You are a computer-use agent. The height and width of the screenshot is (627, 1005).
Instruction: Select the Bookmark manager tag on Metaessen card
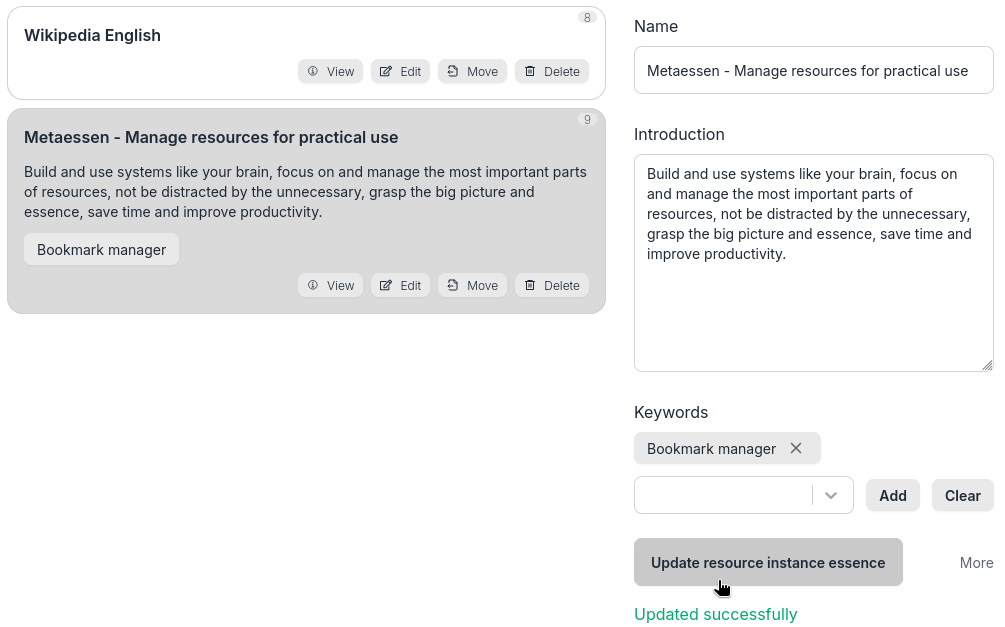101,250
